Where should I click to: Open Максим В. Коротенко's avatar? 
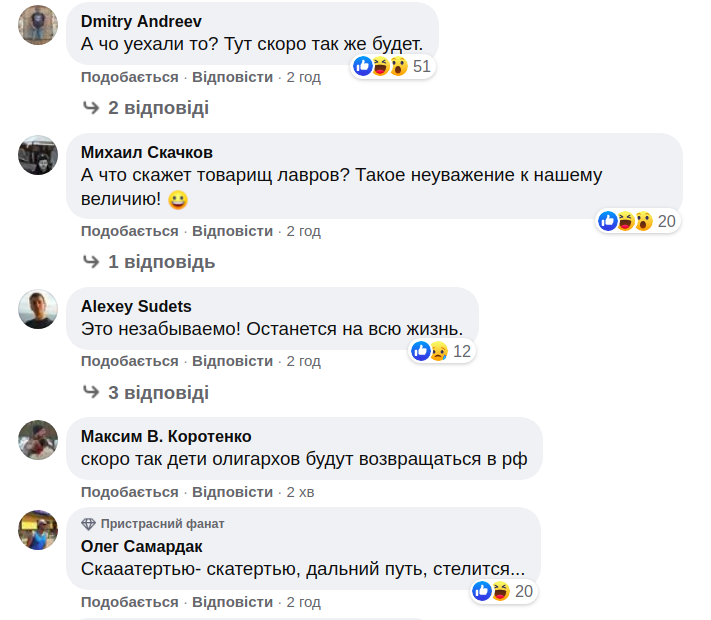38,439
